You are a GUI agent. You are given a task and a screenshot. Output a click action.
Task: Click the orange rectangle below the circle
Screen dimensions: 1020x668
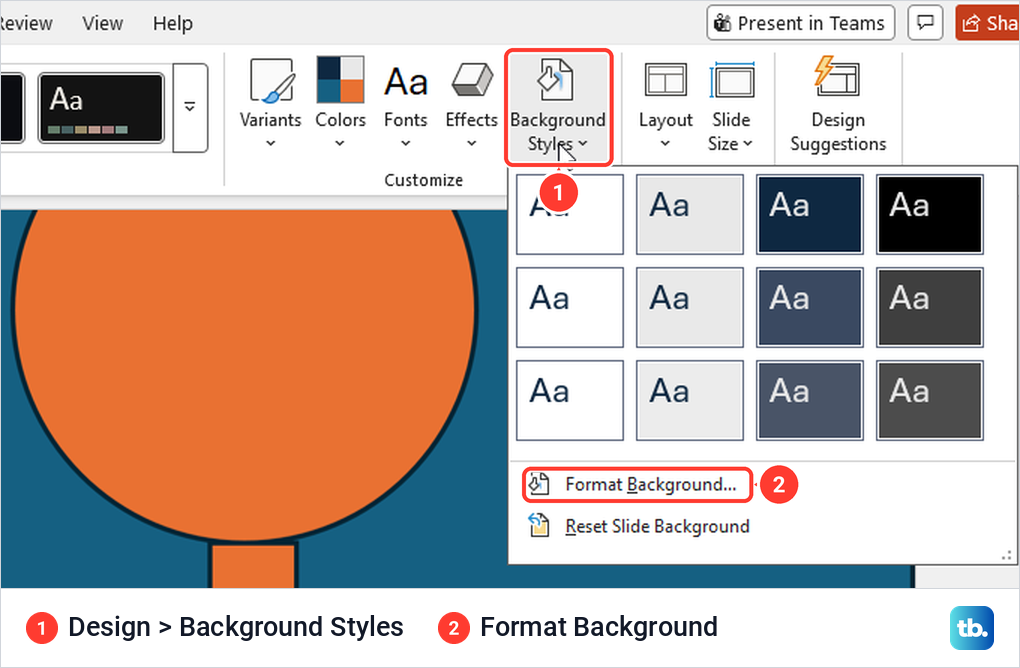pos(254,566)
